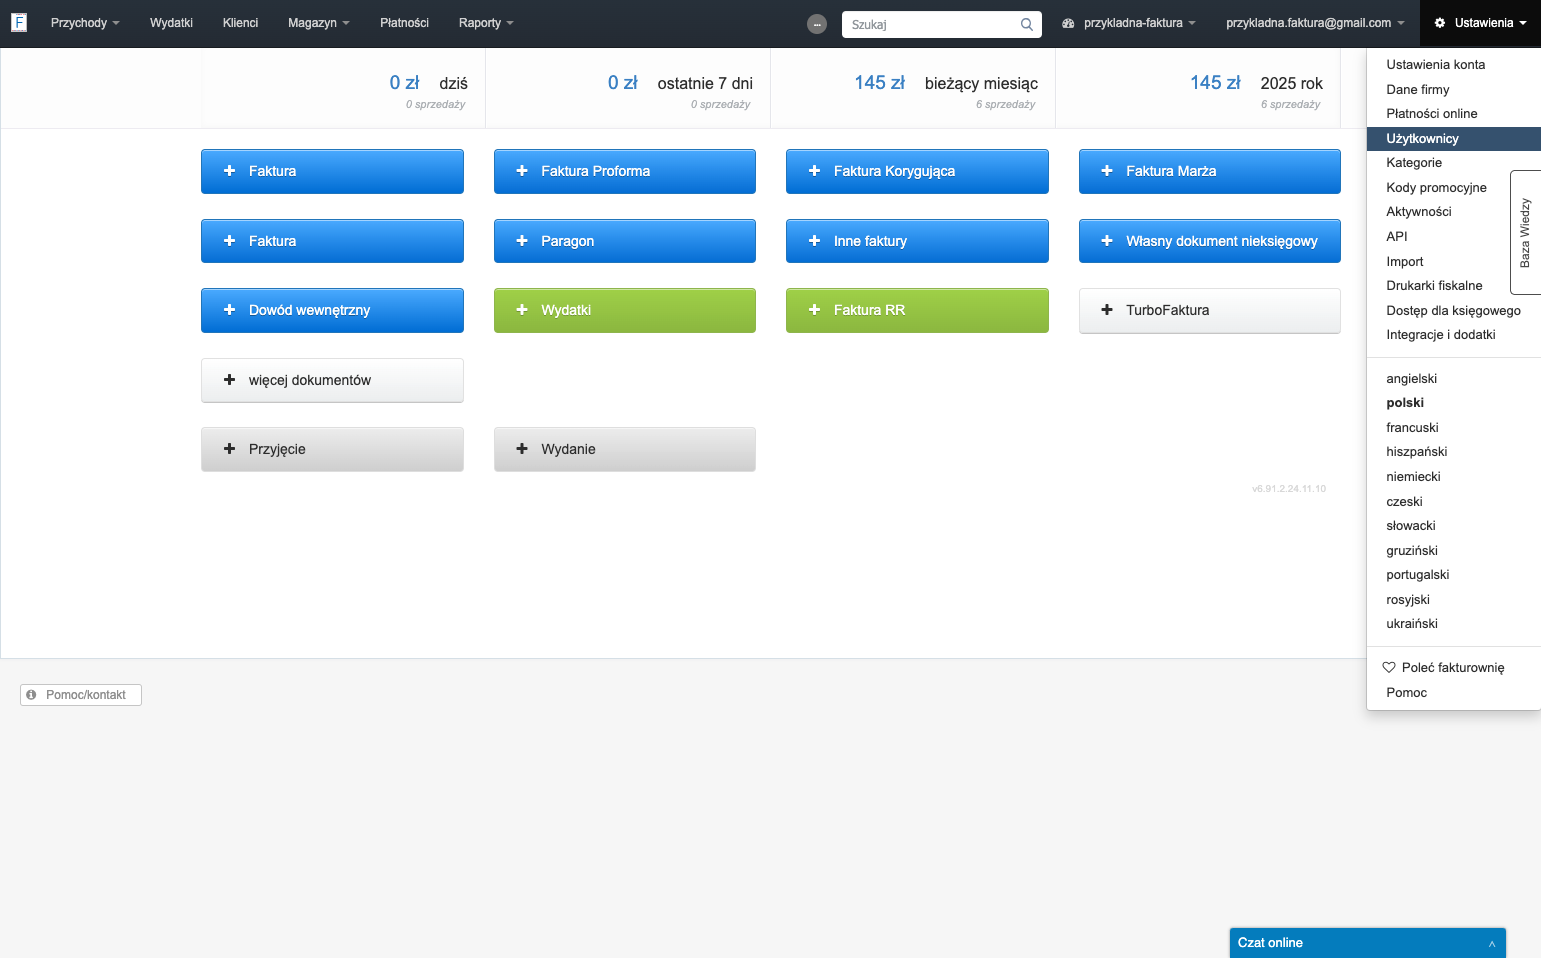Viewport: 1541px width, 958px height.
Task: Click plus icon on Przyjęcie button
Action: coord(229,449)
